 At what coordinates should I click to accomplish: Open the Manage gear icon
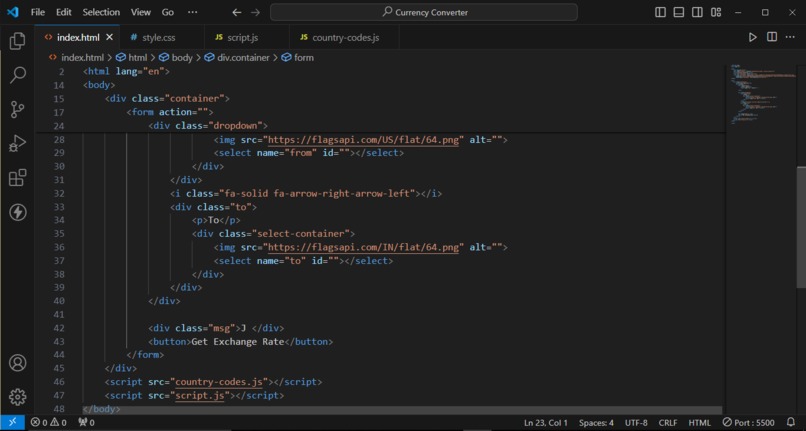(x=17, y=397)
